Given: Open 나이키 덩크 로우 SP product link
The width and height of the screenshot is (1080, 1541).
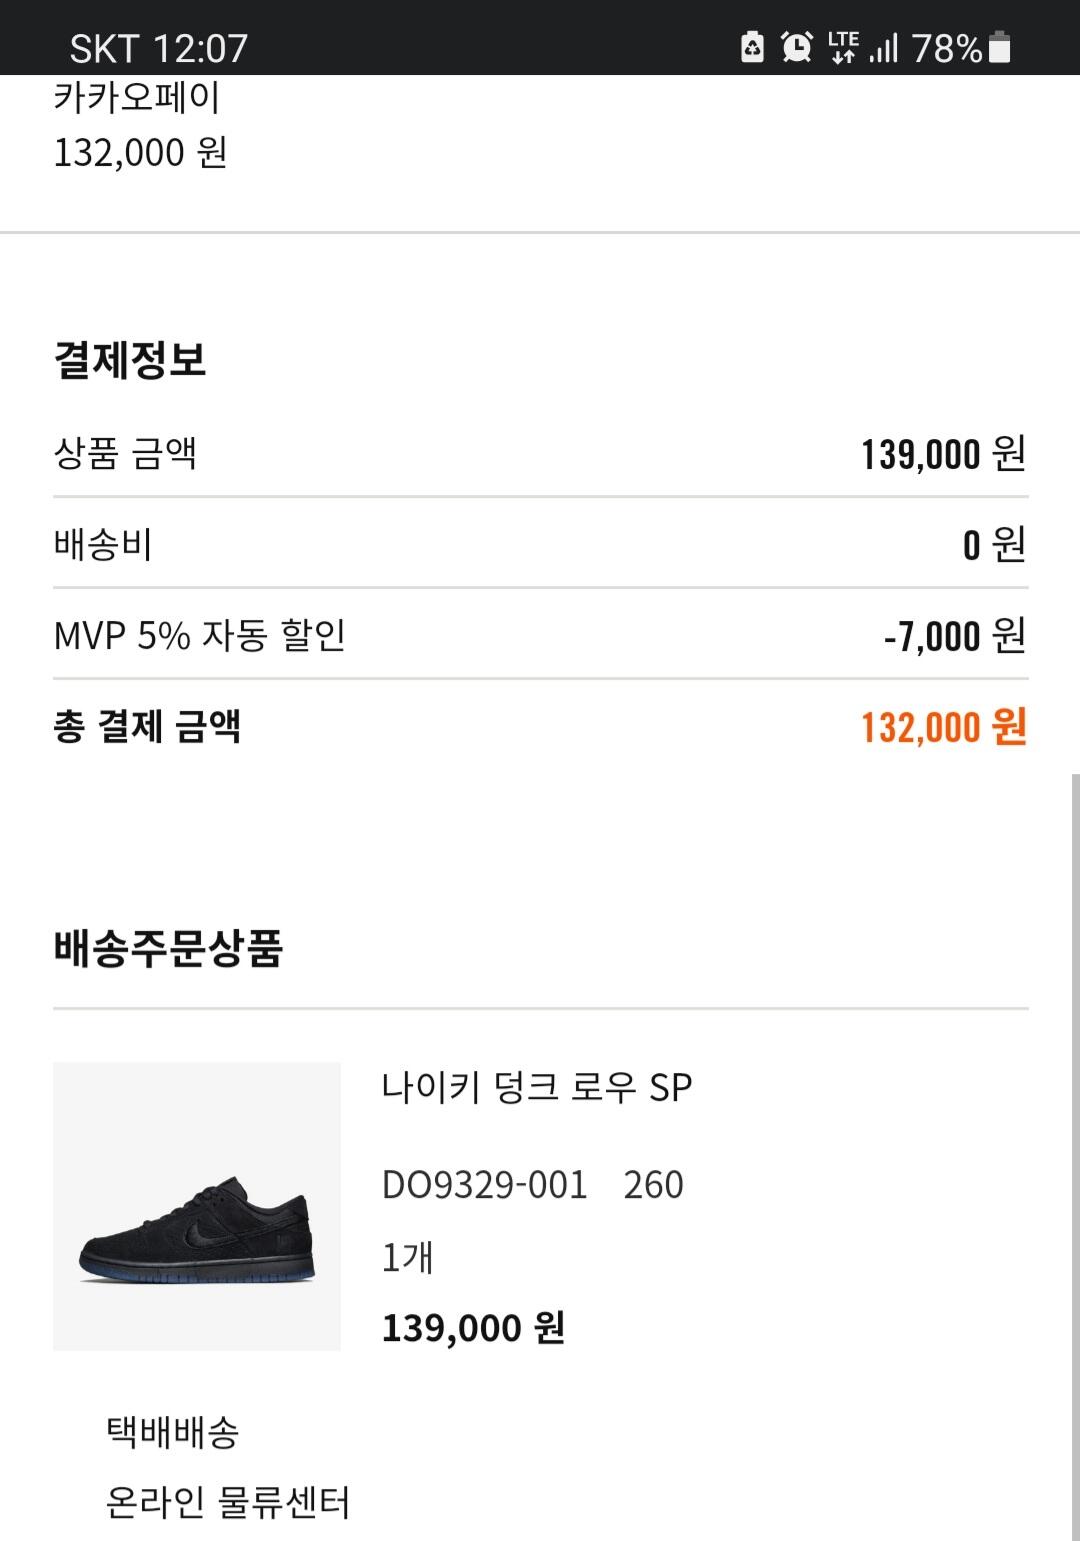Looking at the screenshot, I should tap(537, 1087).
